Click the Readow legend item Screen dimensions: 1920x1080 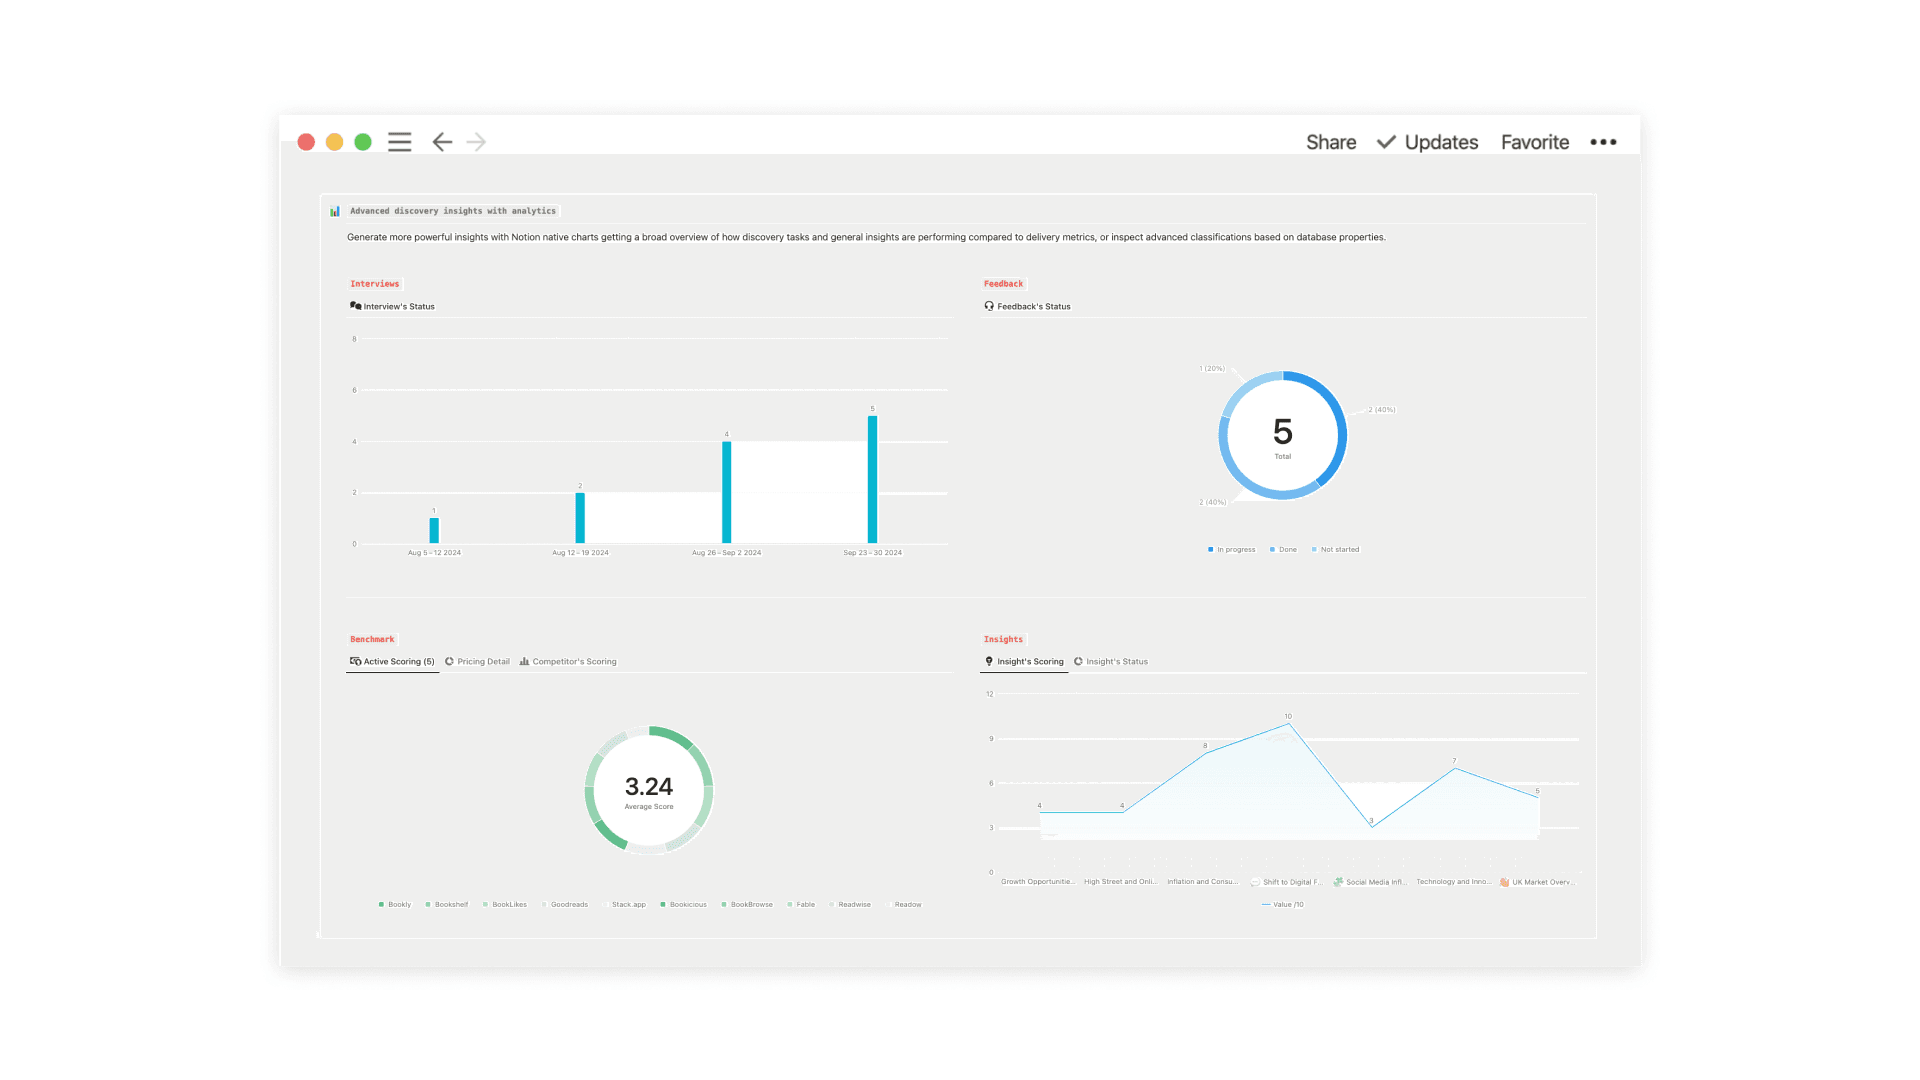tap(904, 904)
